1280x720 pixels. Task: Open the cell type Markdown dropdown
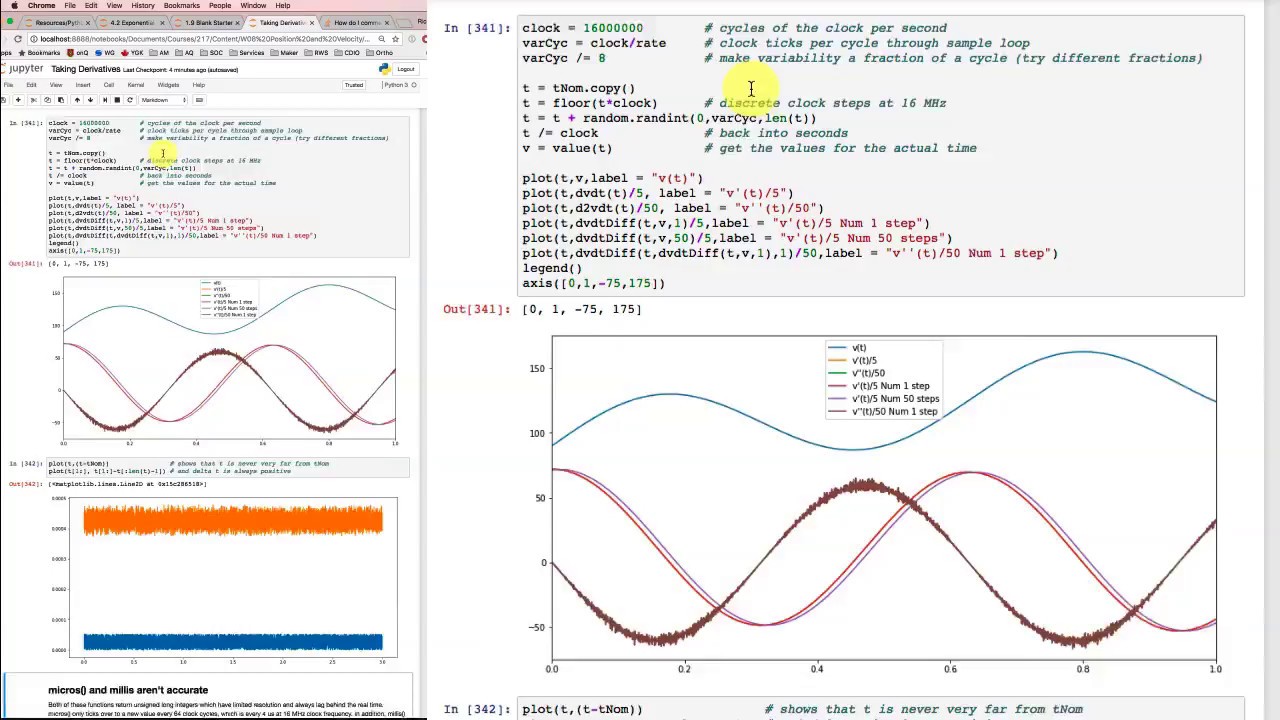(x=164, y=100)
